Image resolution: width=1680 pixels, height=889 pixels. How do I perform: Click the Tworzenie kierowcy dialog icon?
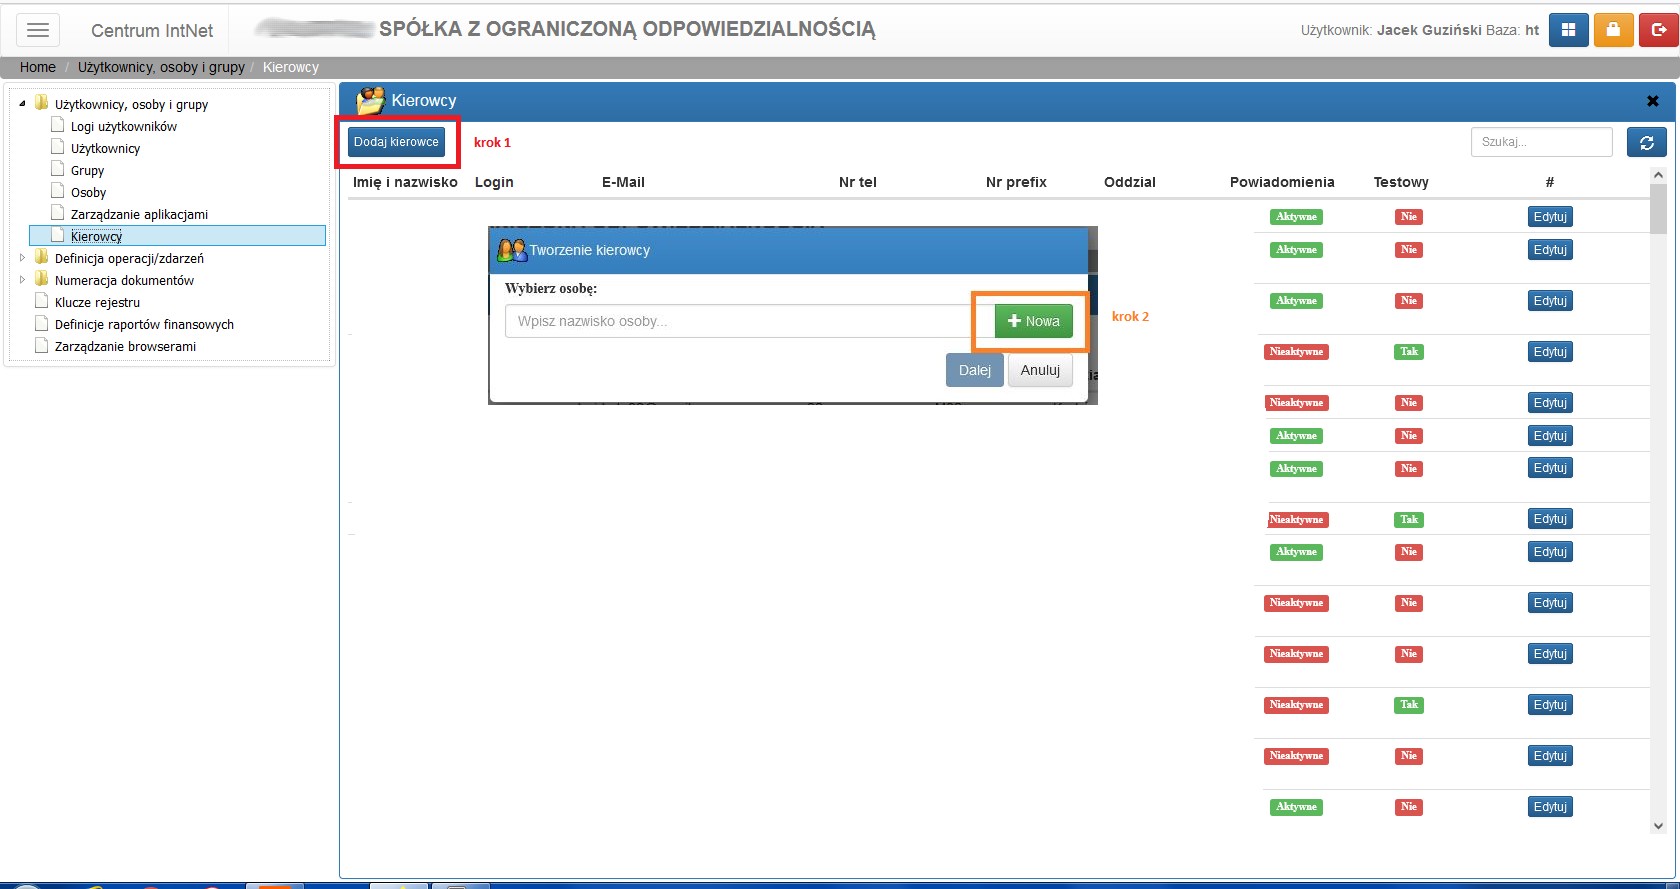(x=512, y=250)
